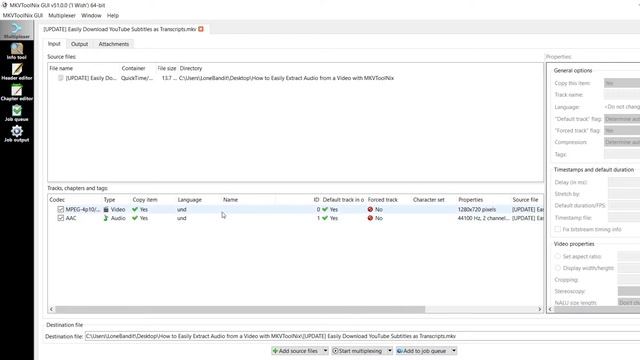Click left arrow of tracks horizontal scrollbar
Image resolution: width=640 pixels, height=360 pixels.
point(51,309)
